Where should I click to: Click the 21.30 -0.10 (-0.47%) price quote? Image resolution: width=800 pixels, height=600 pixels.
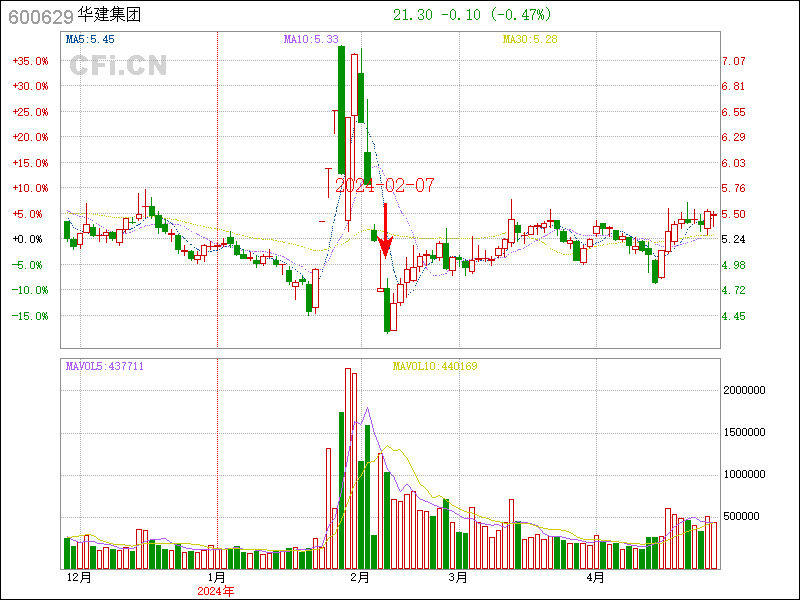pos(472,15)
